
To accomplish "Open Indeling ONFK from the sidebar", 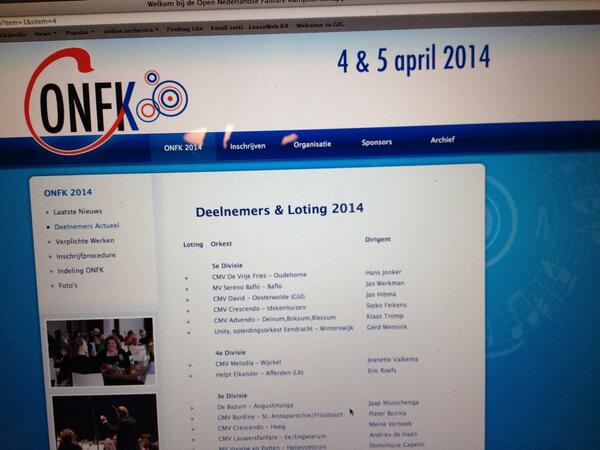I will point(80,271).
